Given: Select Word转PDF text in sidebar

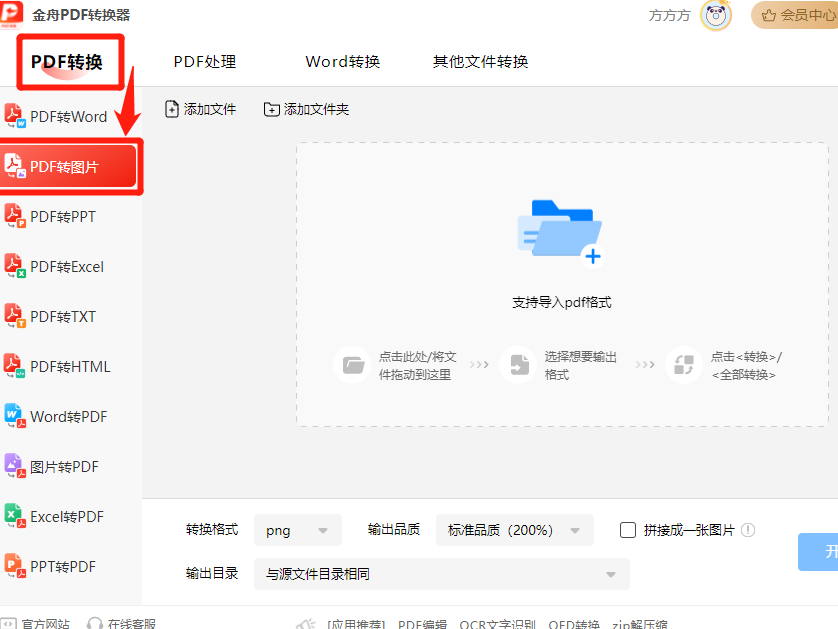Looking at the screenshot, I should pyautogui.click(x=69, y=416).
